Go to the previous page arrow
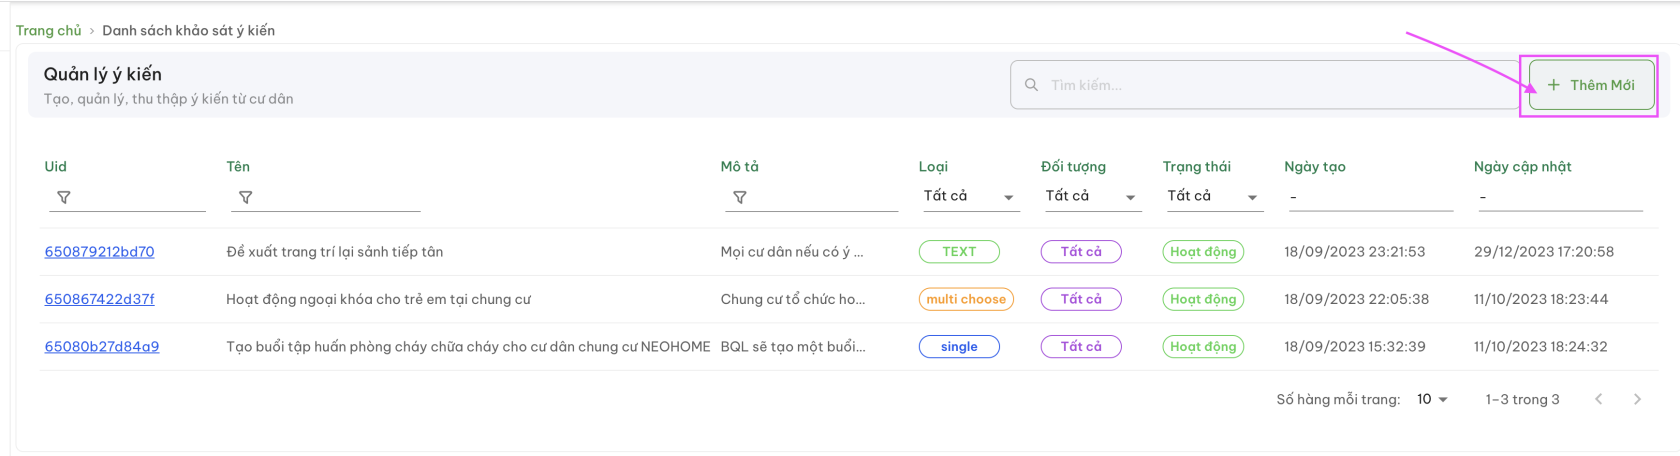This screenshot has height=456, width=1680. 1599,399
